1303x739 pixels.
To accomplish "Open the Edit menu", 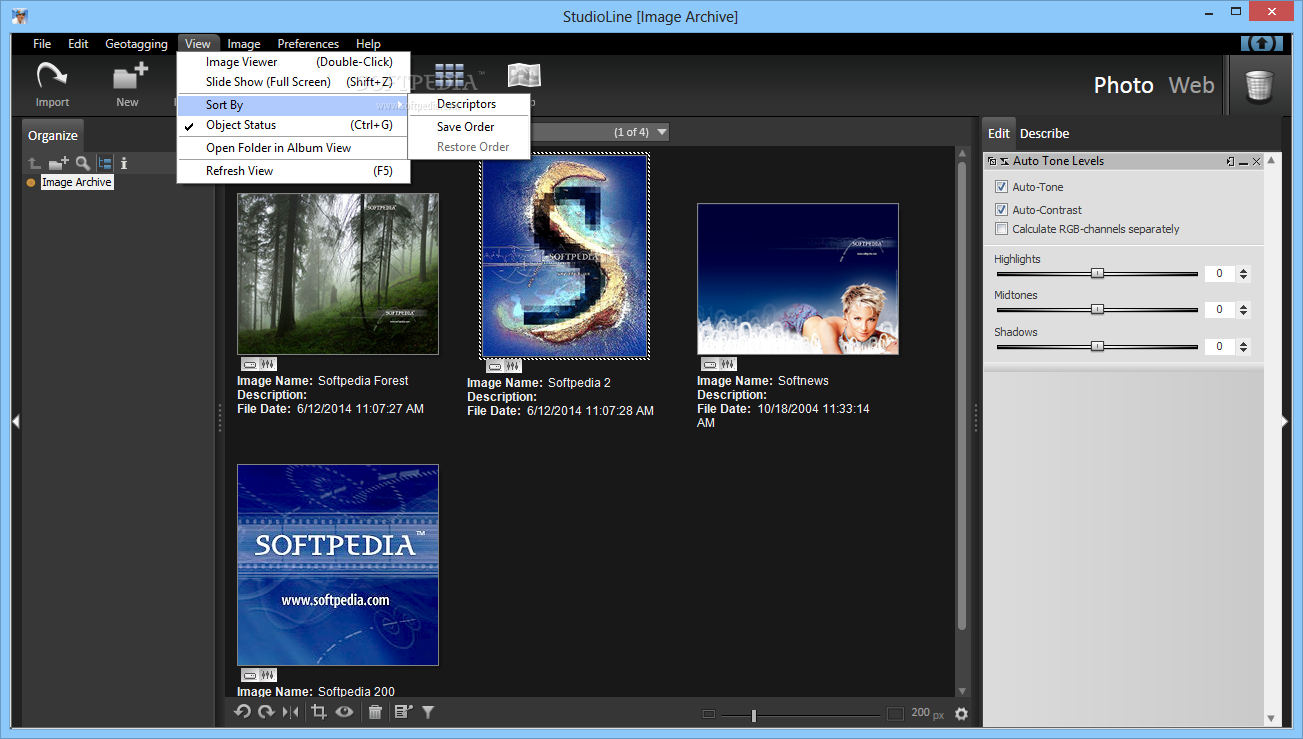I will pyautogui.click(x=78, y=44).
